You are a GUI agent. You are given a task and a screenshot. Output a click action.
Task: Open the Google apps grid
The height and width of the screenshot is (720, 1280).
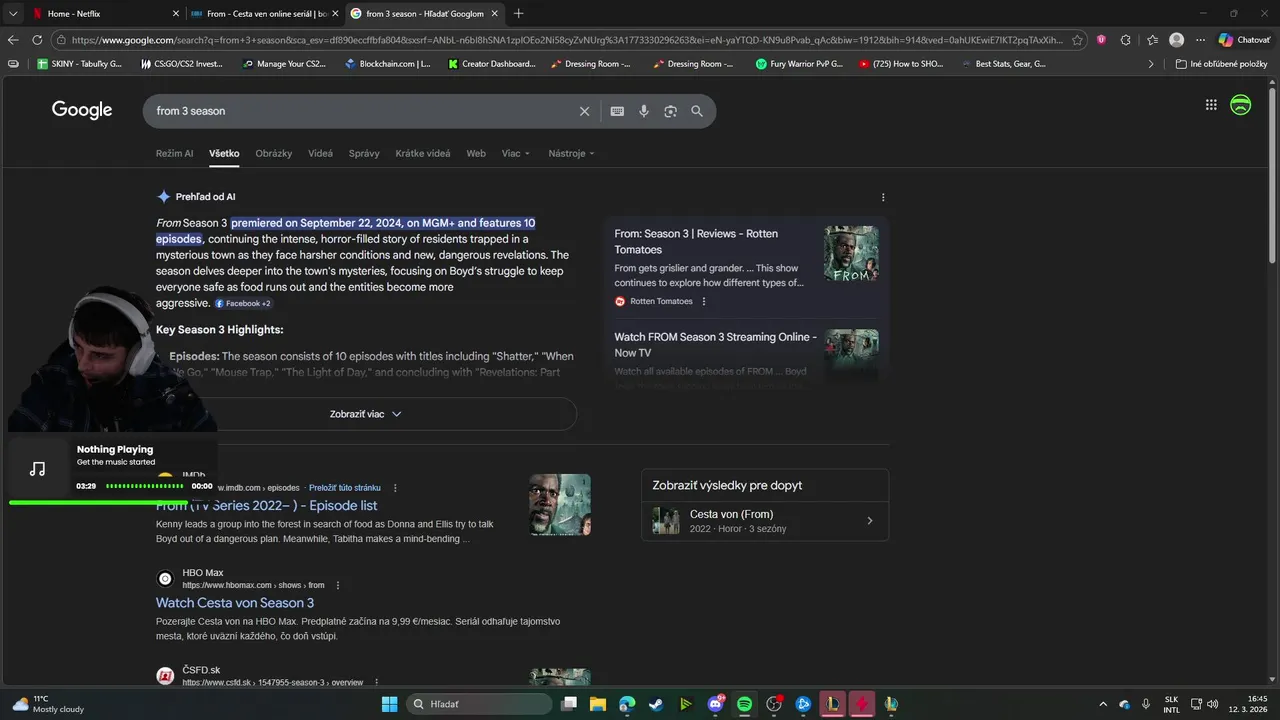point(1211,105)
